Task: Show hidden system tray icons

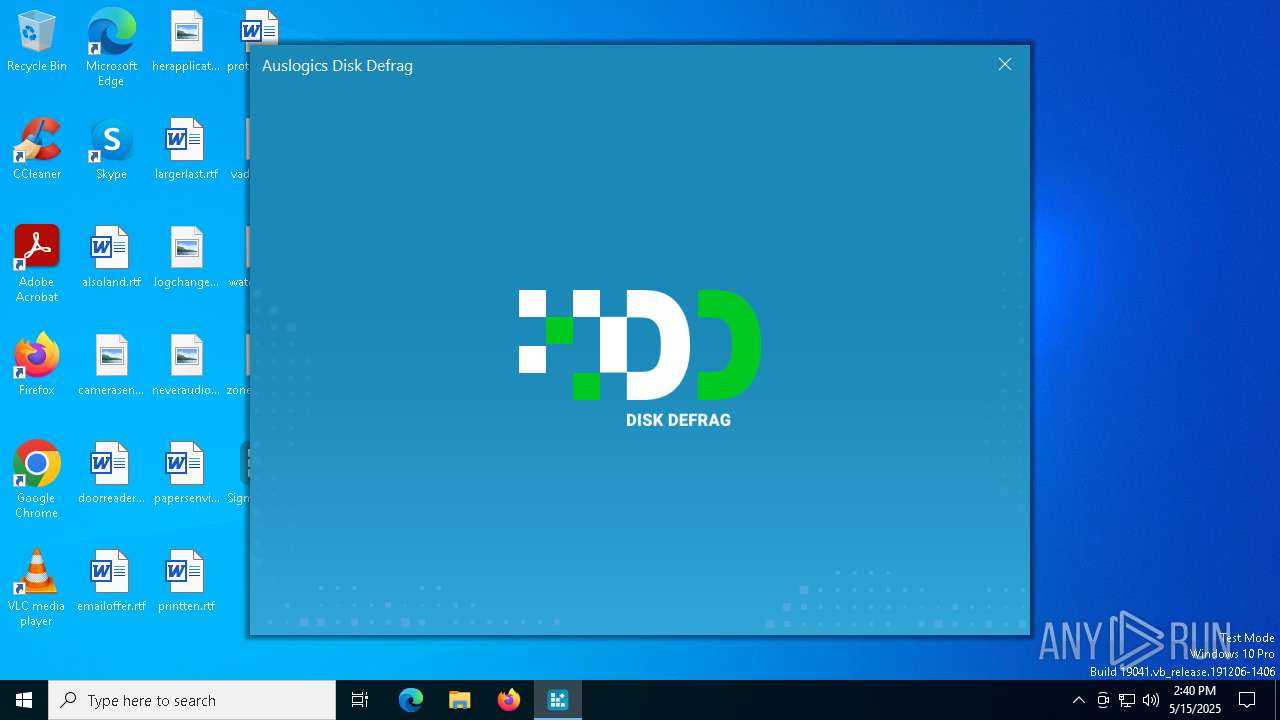Action: click(x=1078, y=700)
